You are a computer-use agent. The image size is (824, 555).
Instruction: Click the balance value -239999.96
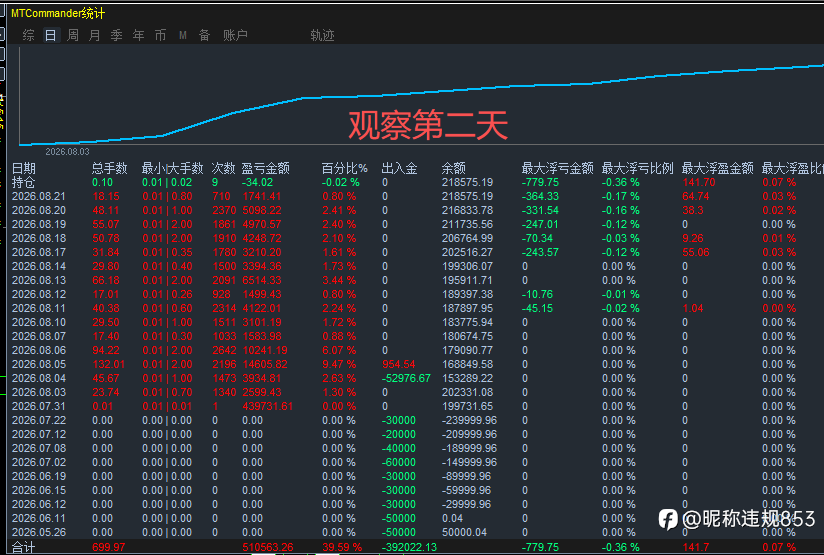tap(469, 420)
